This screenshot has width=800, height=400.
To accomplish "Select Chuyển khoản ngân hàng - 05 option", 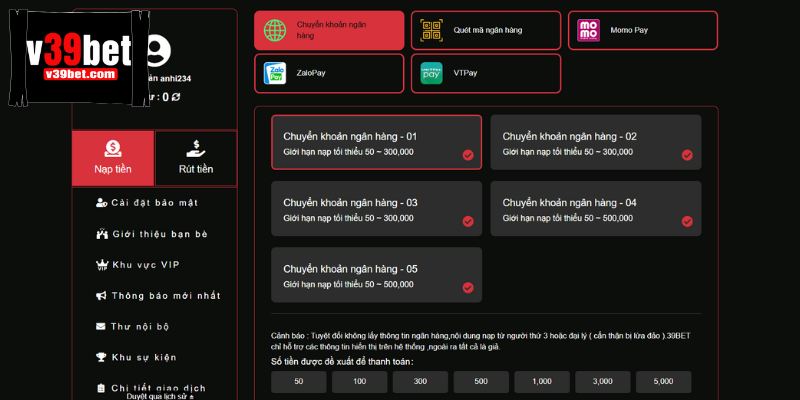I will tap(376, 275).
